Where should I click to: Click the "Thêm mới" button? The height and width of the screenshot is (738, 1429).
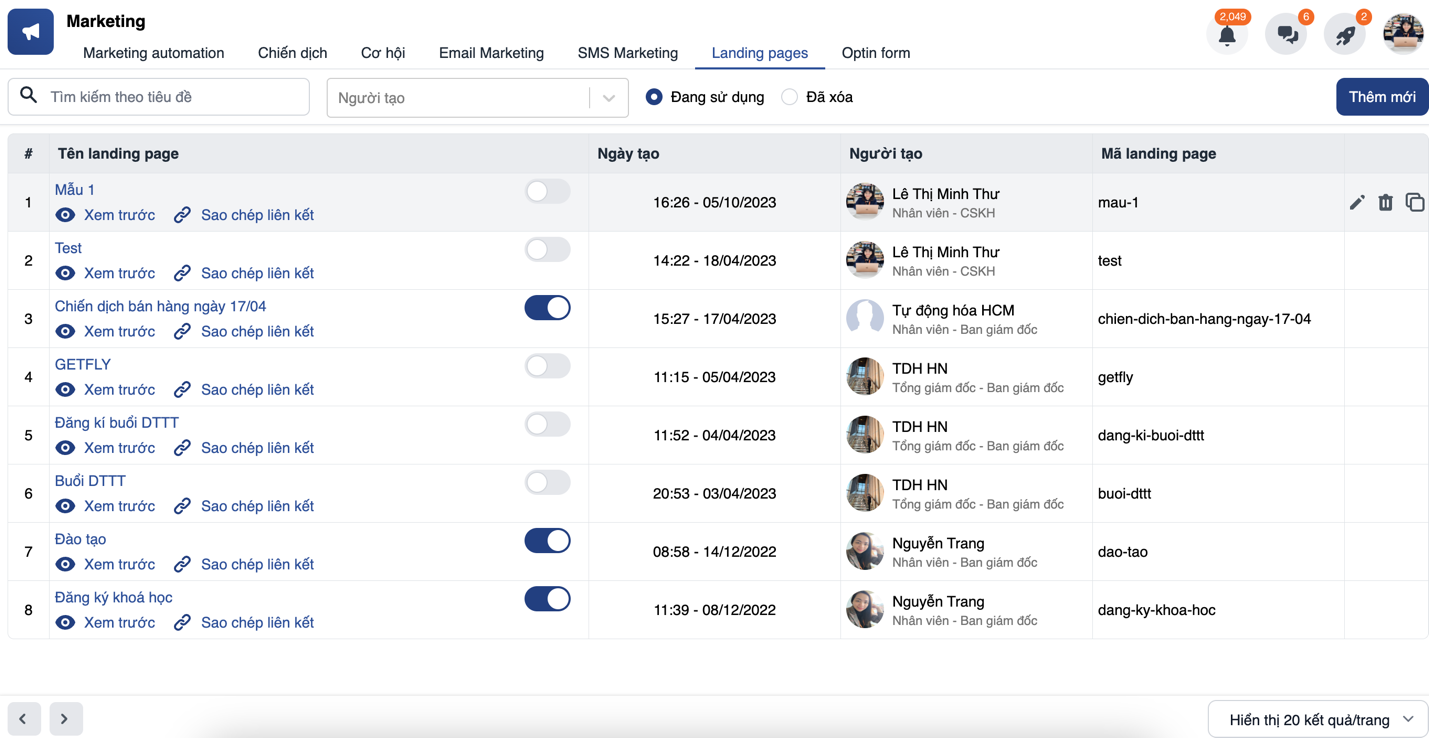1381,96
